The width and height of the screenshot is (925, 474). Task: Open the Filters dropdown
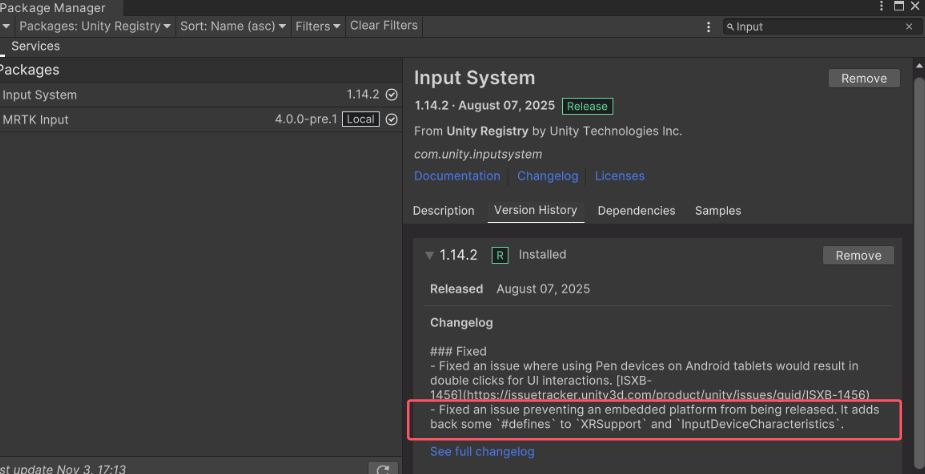(x=318, y=27)
